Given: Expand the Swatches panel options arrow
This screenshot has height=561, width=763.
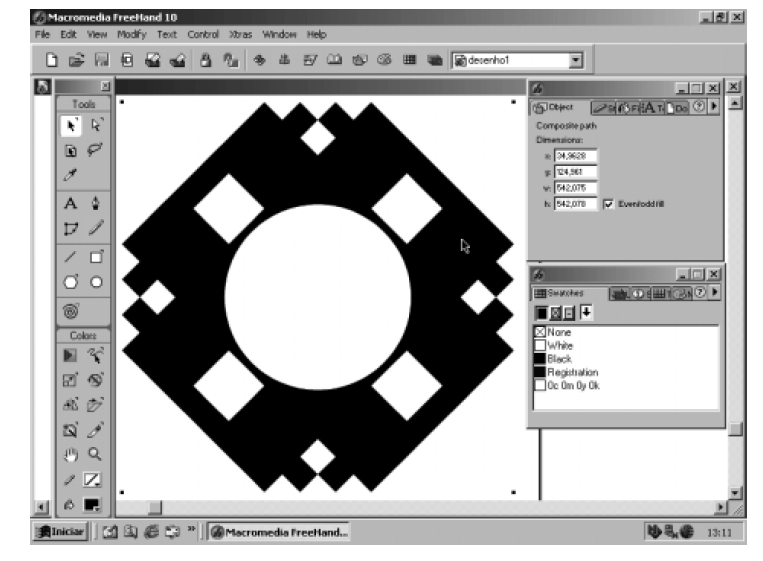Looking at the screenshot, I should (x=714, y=292).
